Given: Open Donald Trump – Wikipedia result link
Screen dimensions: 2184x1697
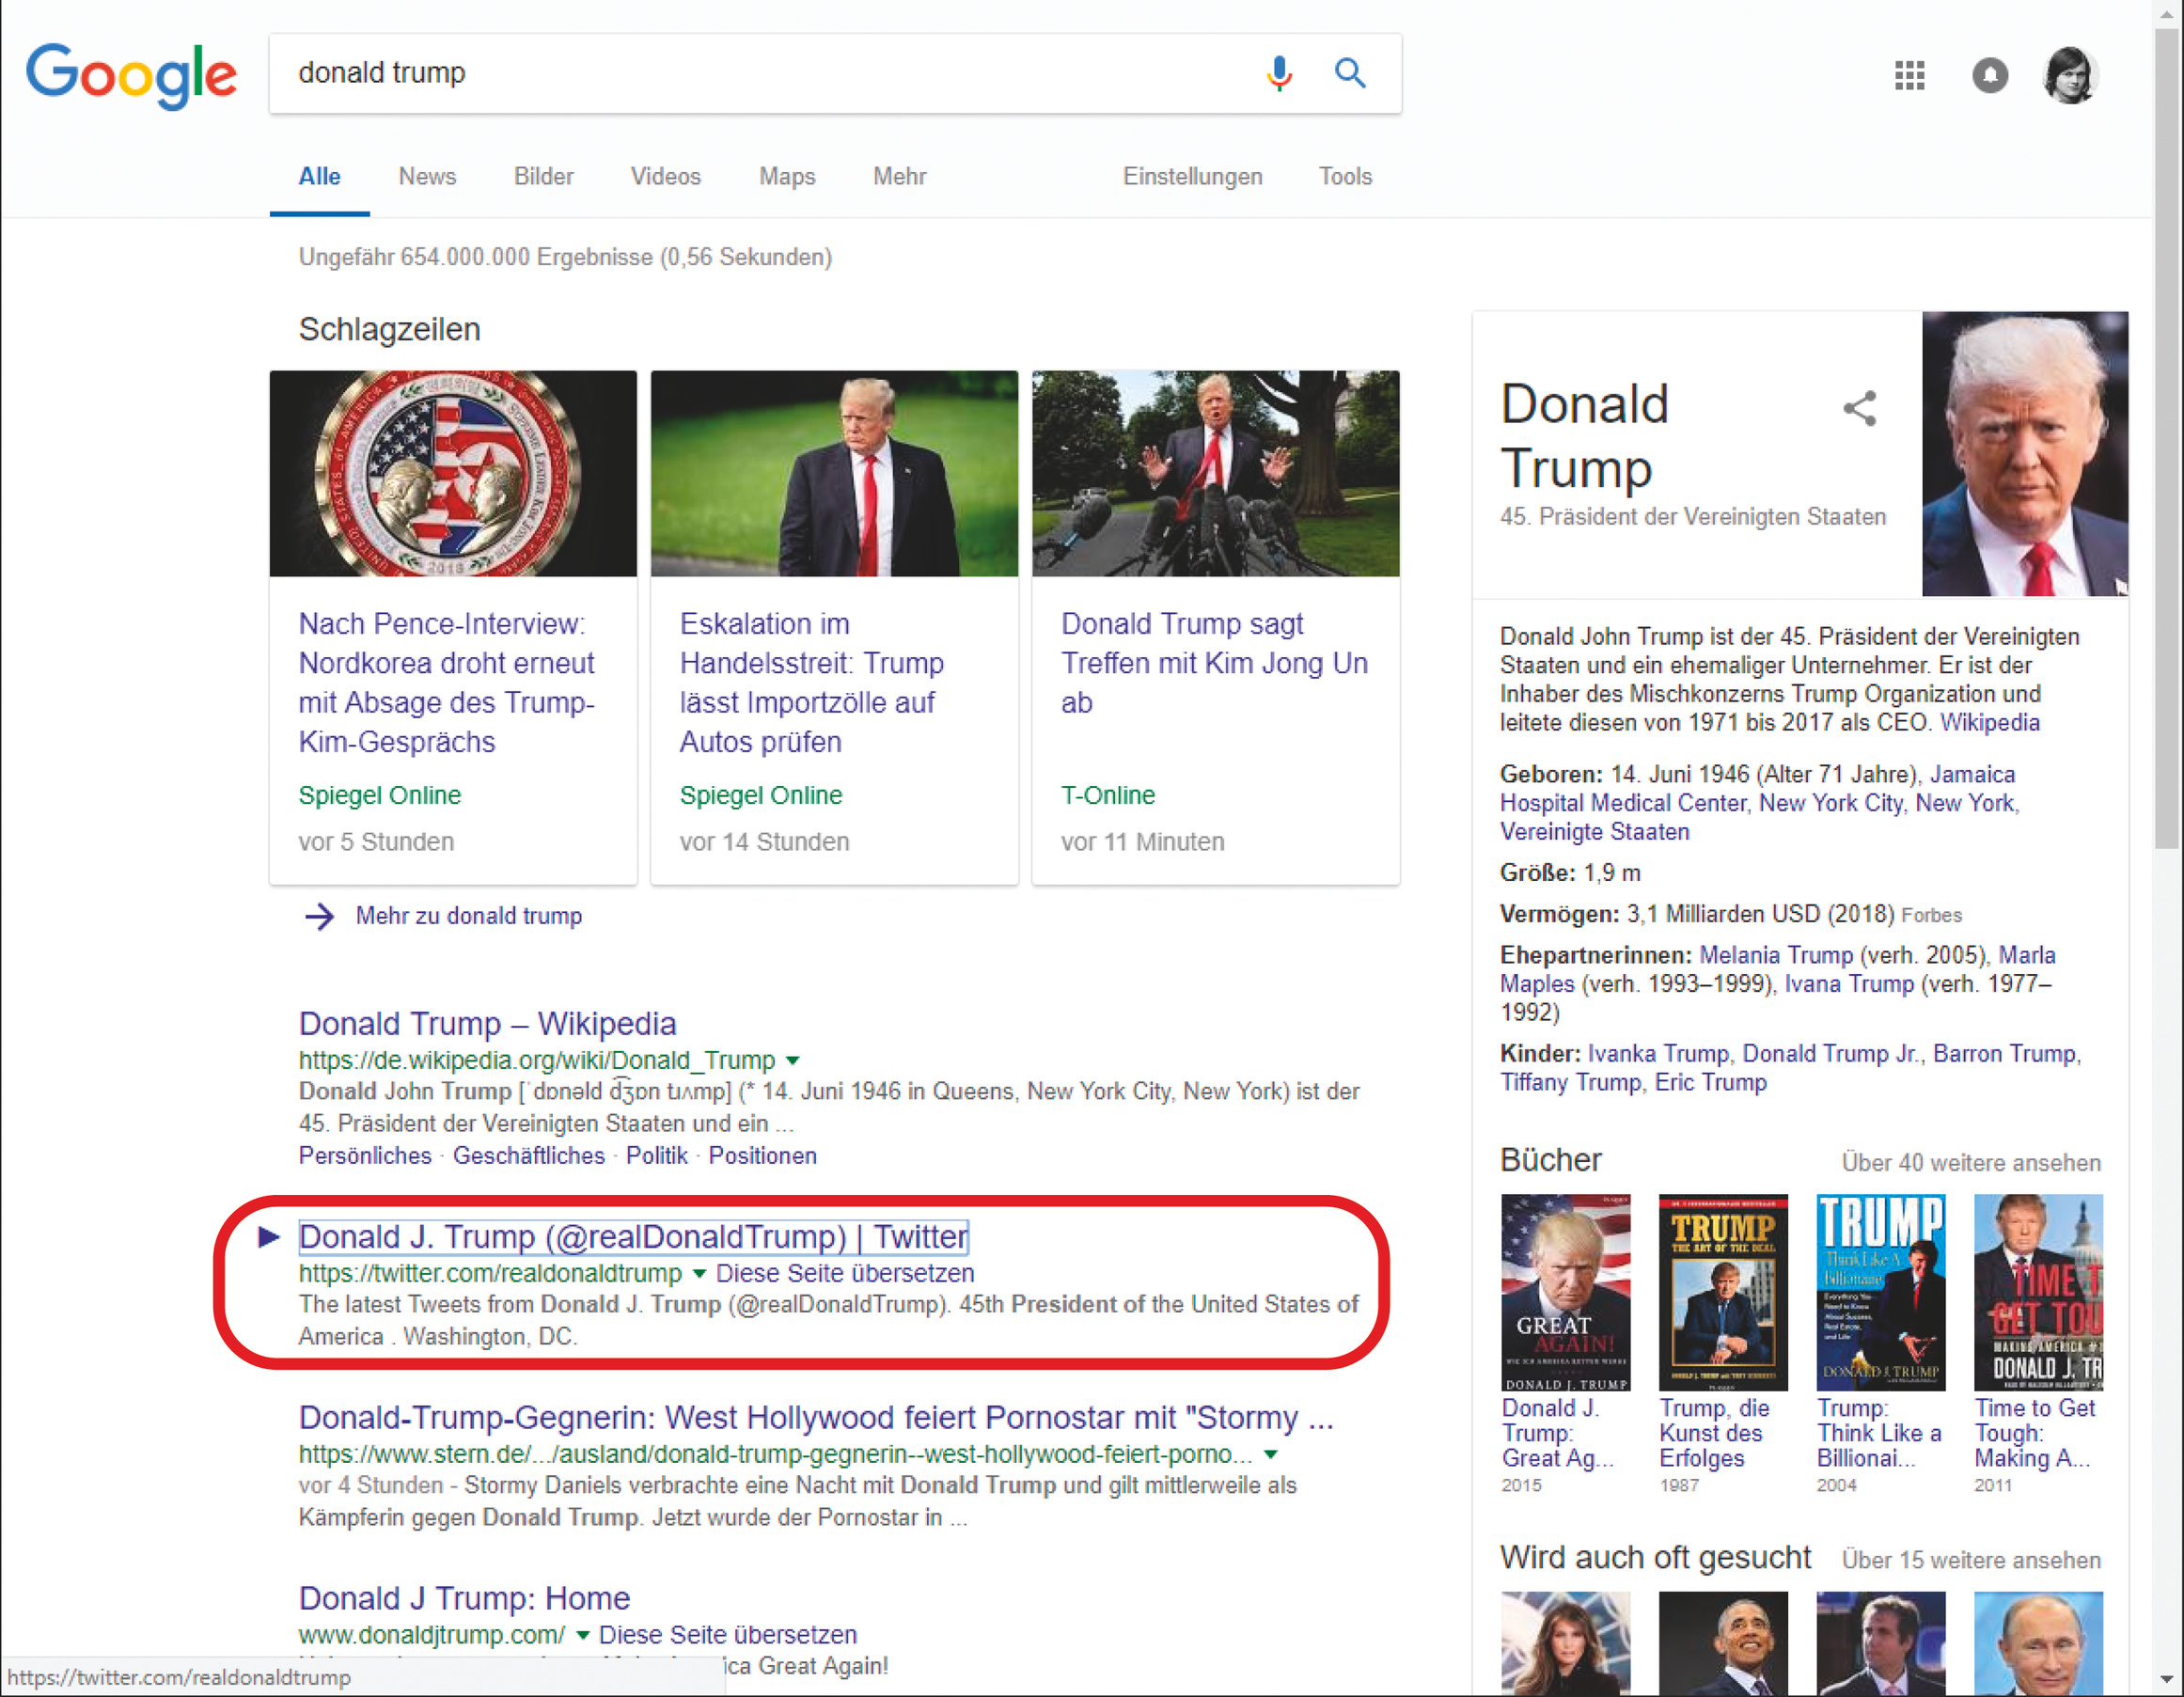Looking at the screenshot, I should coord(487,1023).
